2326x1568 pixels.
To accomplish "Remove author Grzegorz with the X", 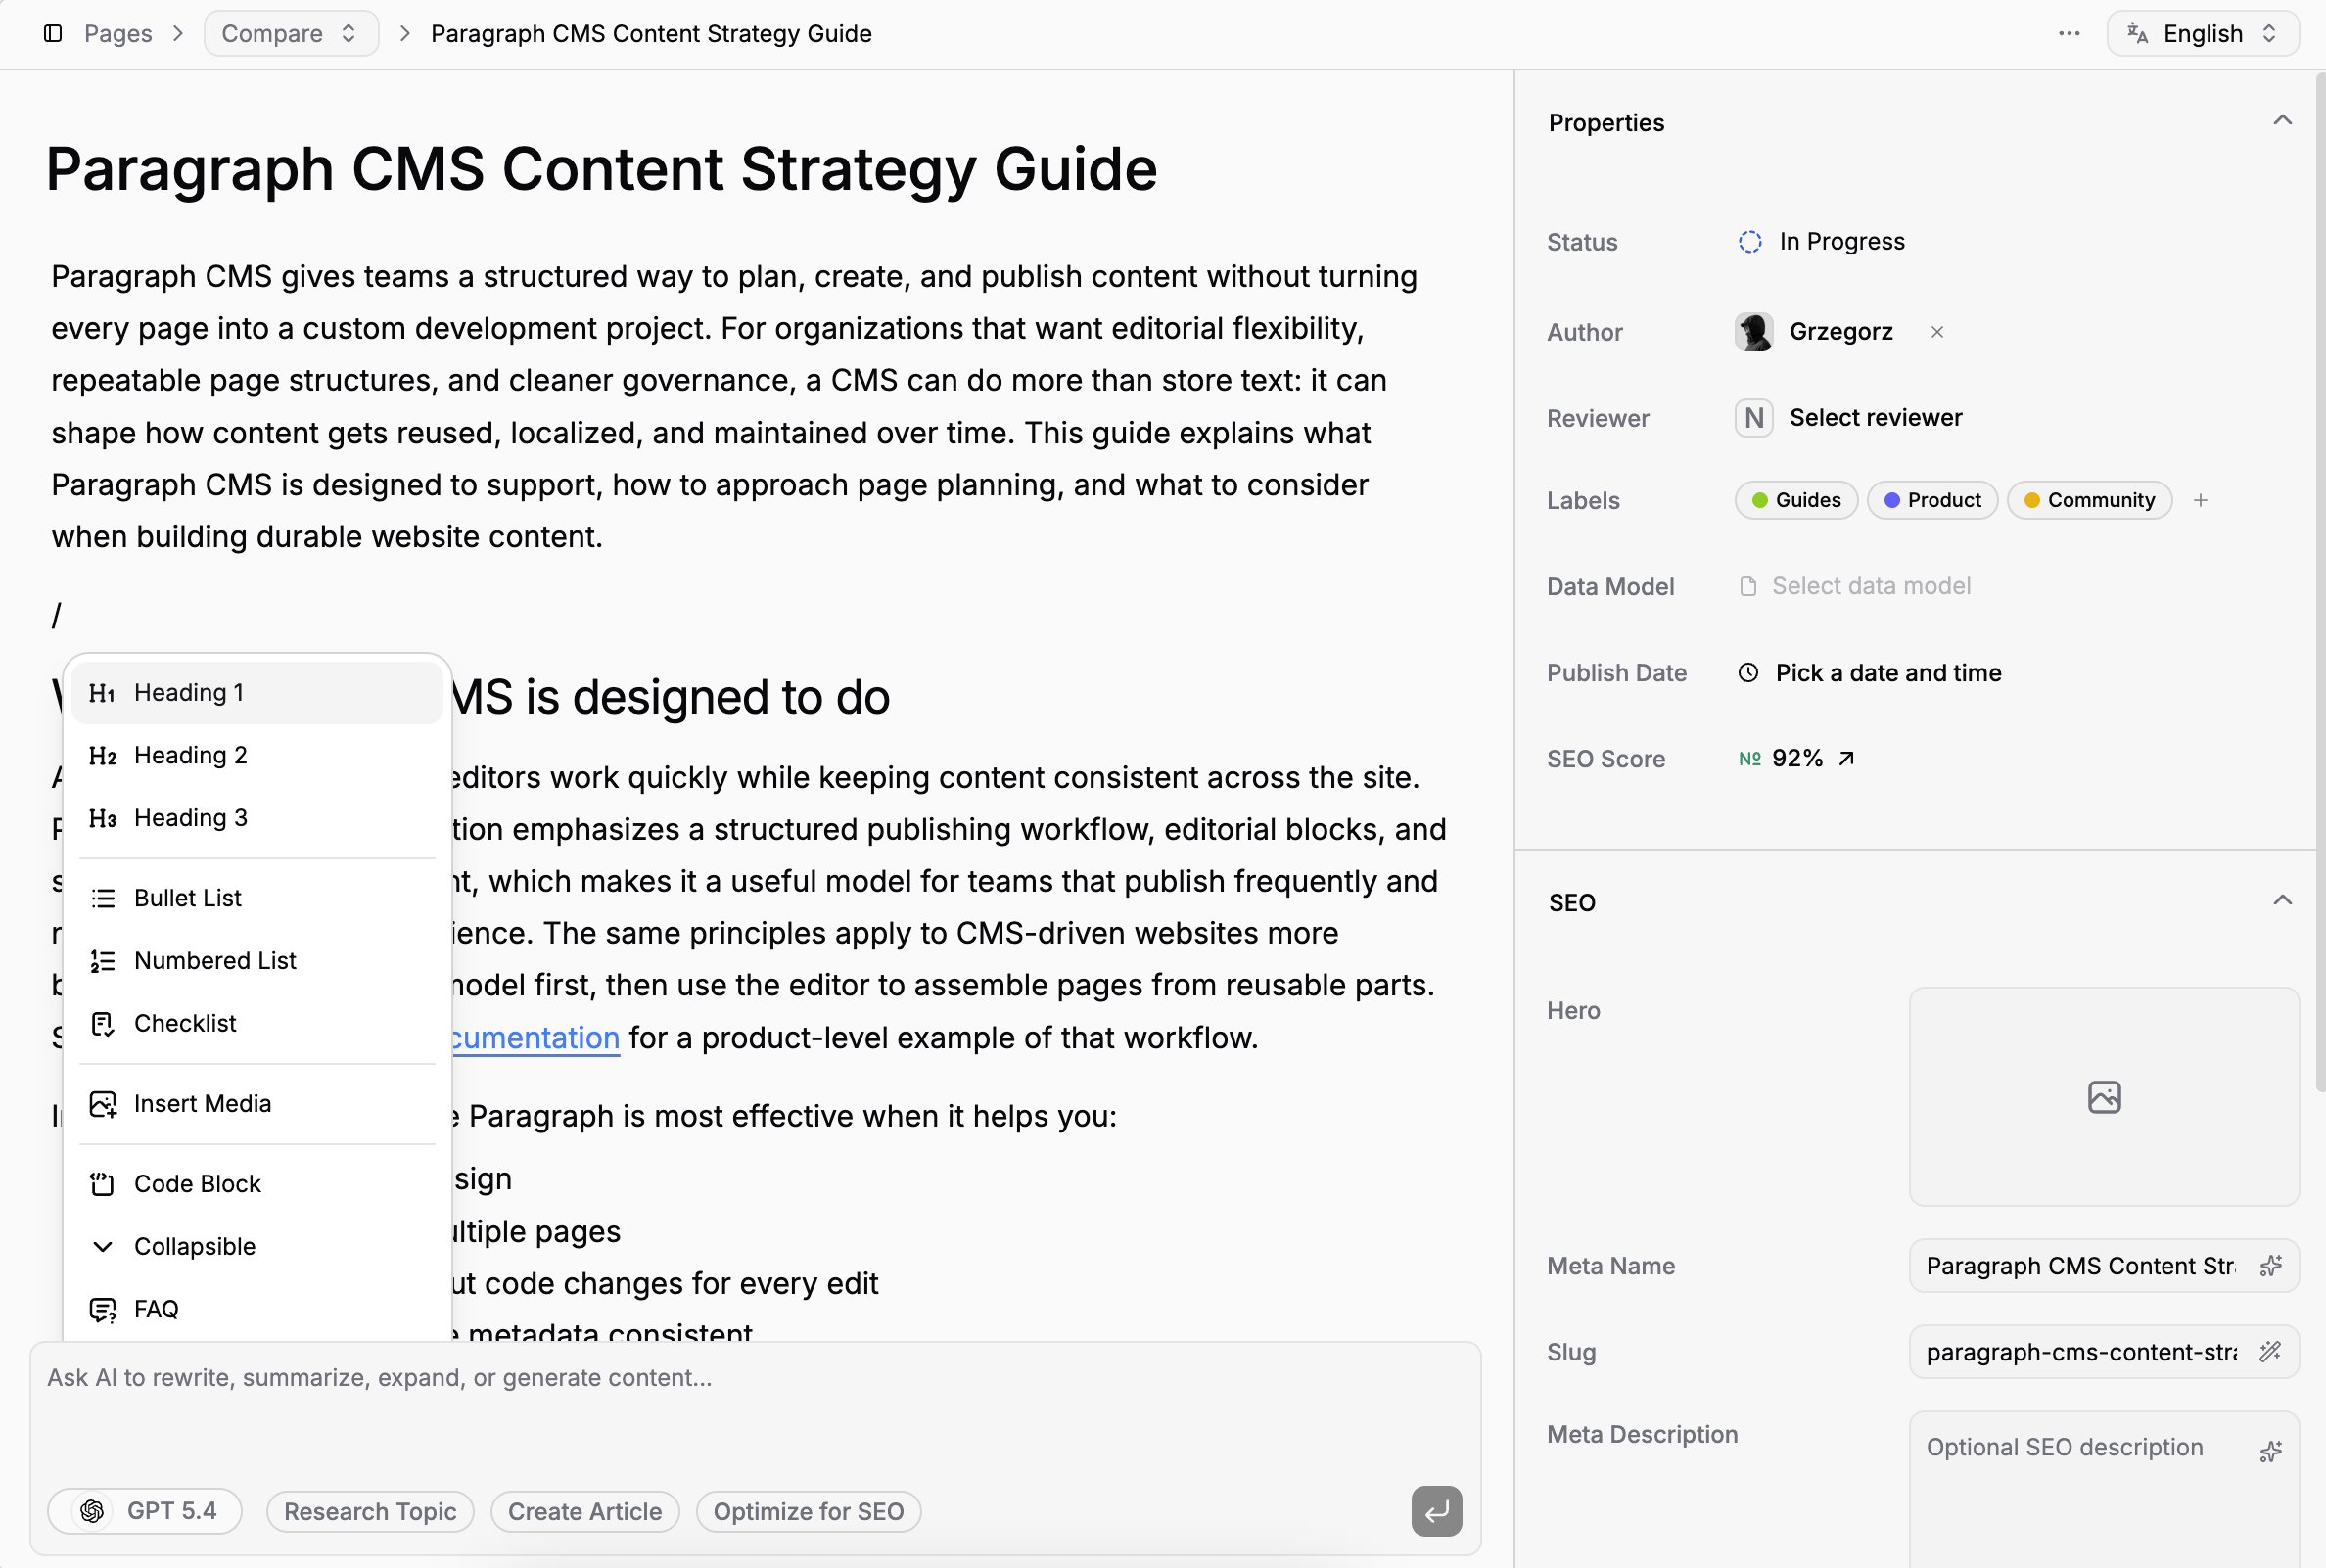I will pos(1937,331).
